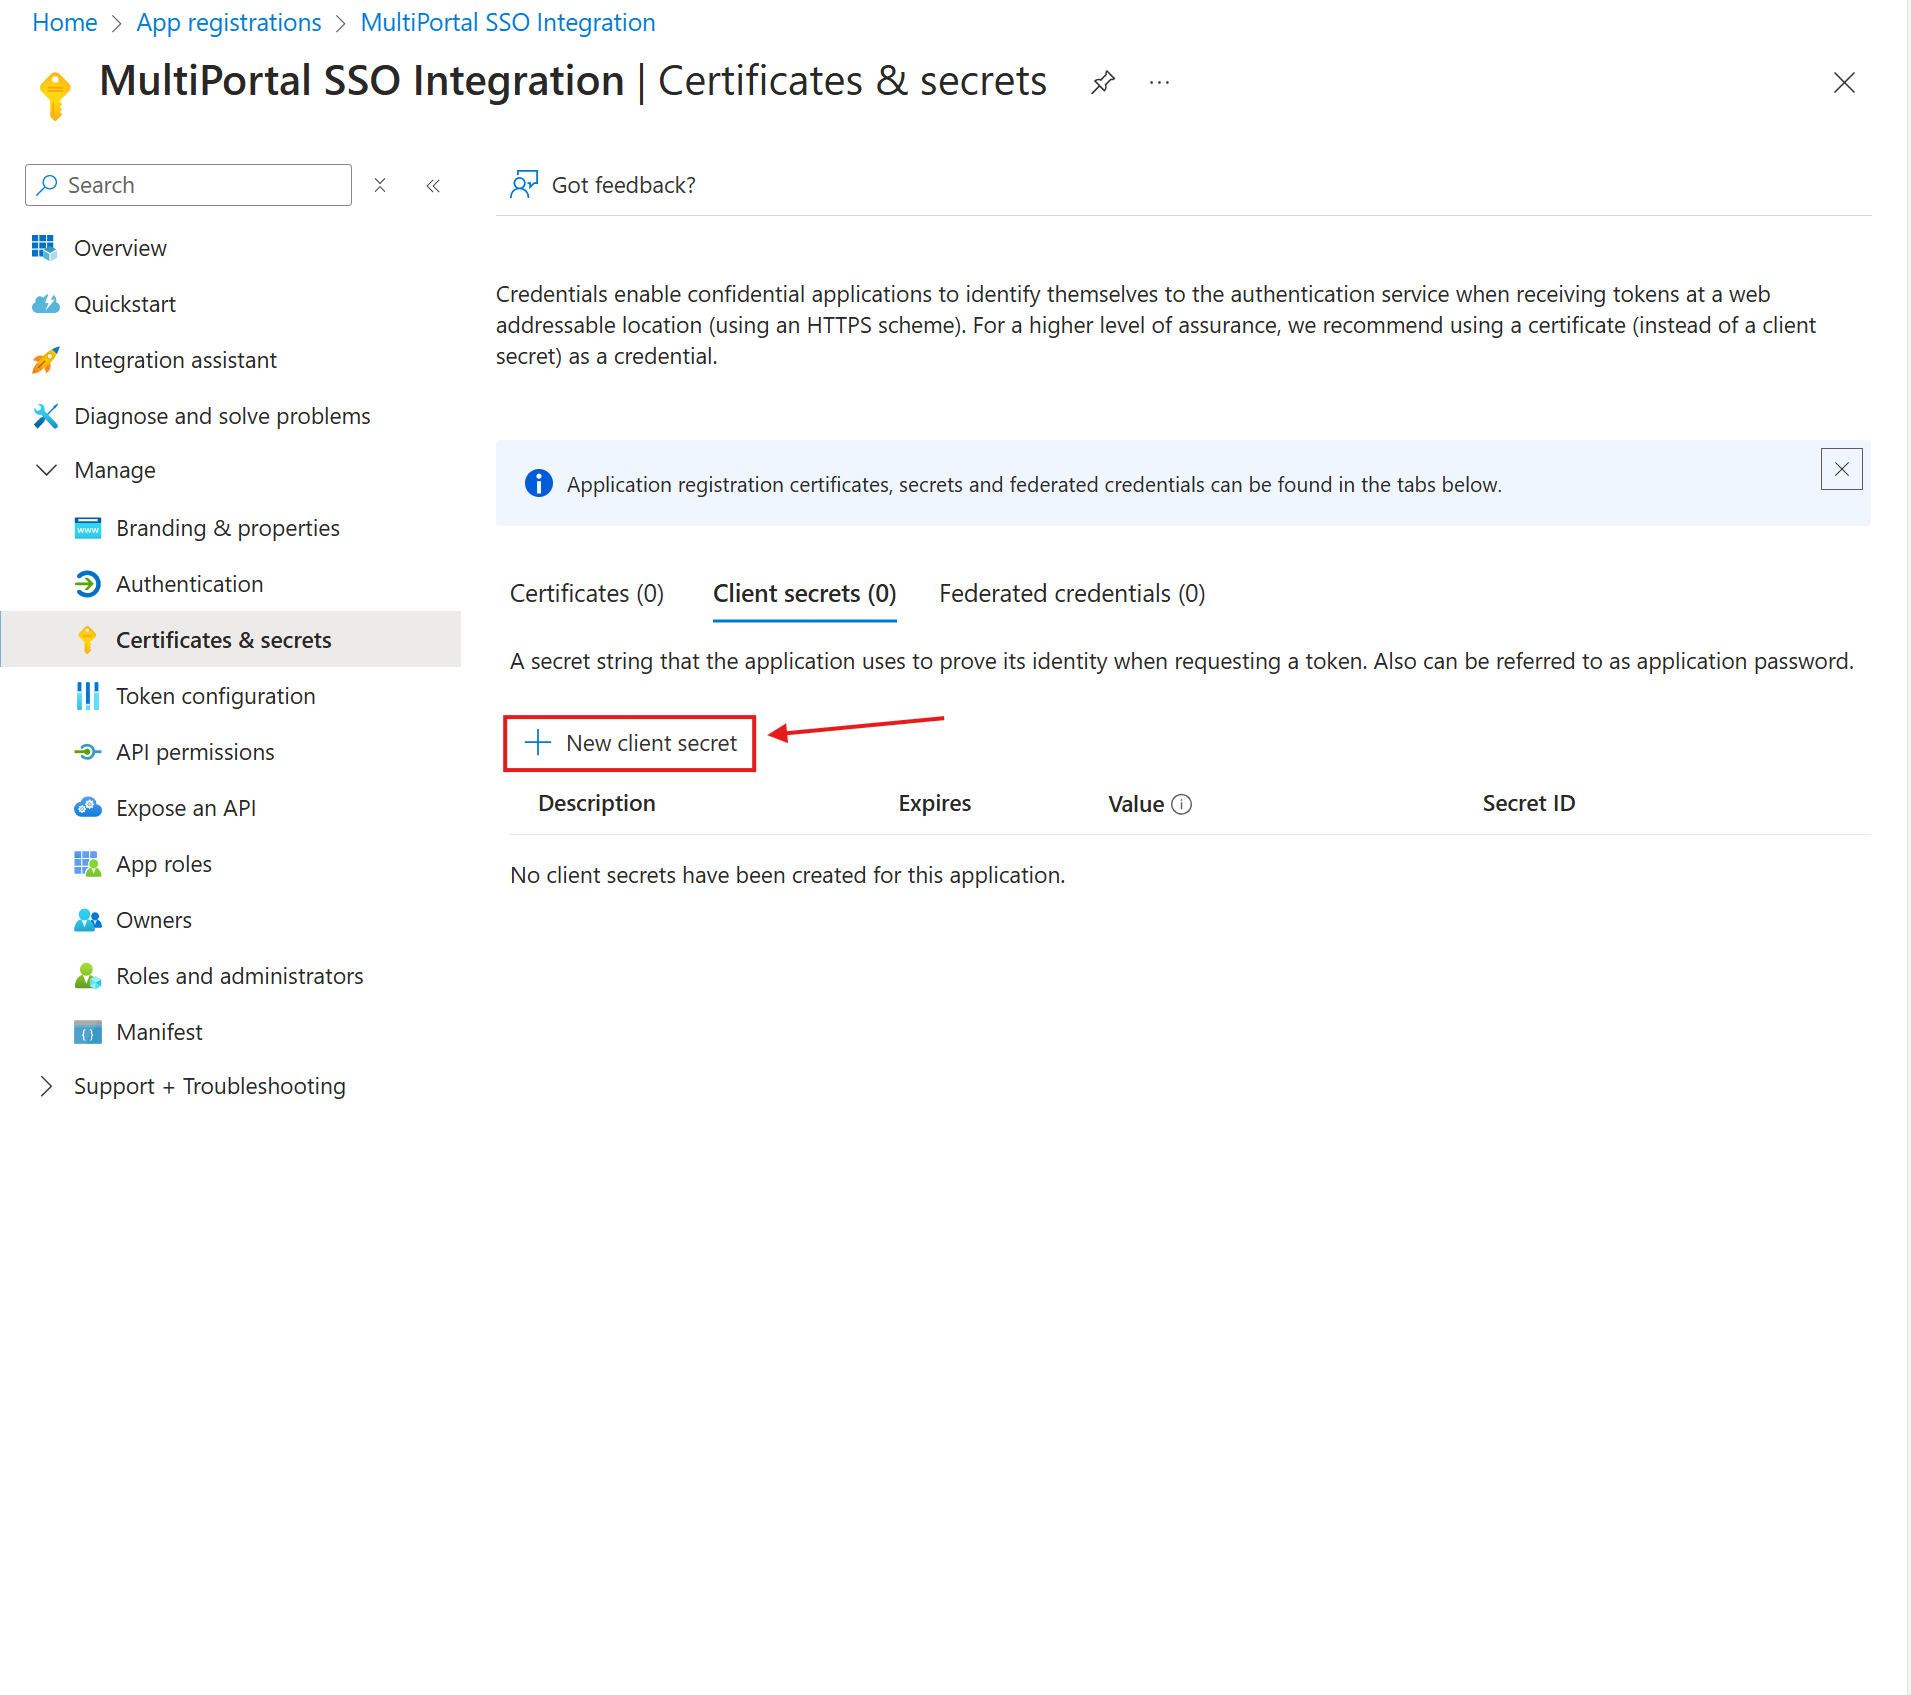
Task: Click the Value column header
Action: tap(1135, 804)
